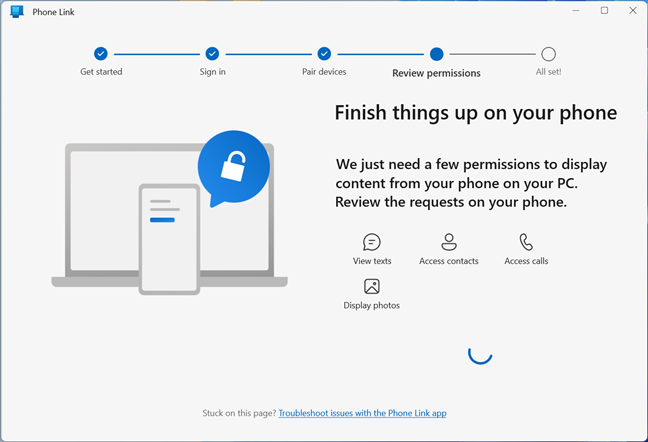Click the Access contacts person icon
This screenshot has width=648, height=442.
pos(449,242)
